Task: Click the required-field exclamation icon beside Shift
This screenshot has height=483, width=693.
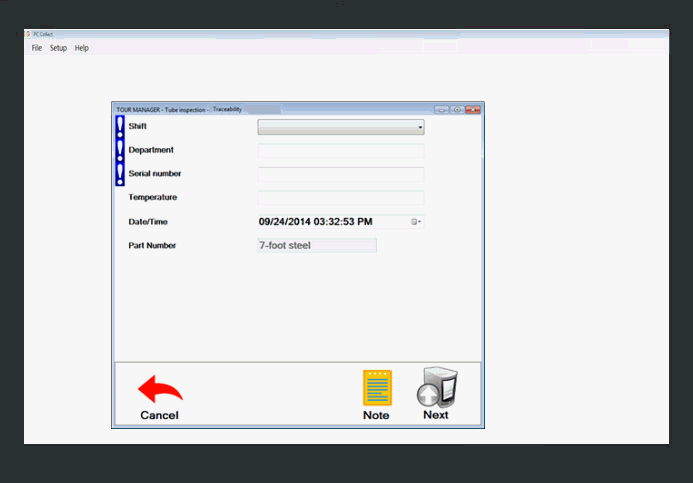Action: click(x=120, y=127)
